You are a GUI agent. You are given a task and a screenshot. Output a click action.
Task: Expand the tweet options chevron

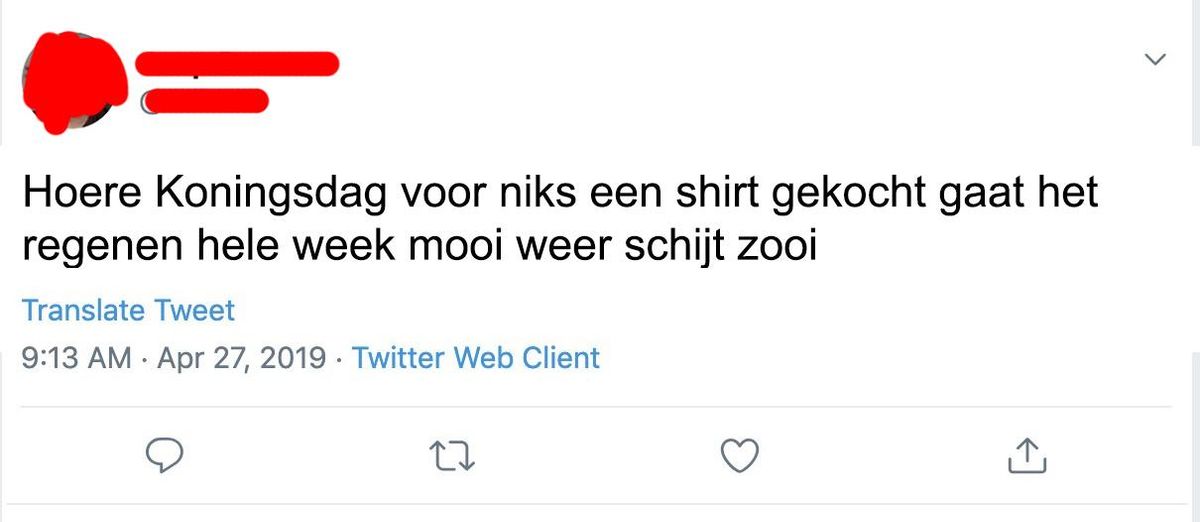1155,59
